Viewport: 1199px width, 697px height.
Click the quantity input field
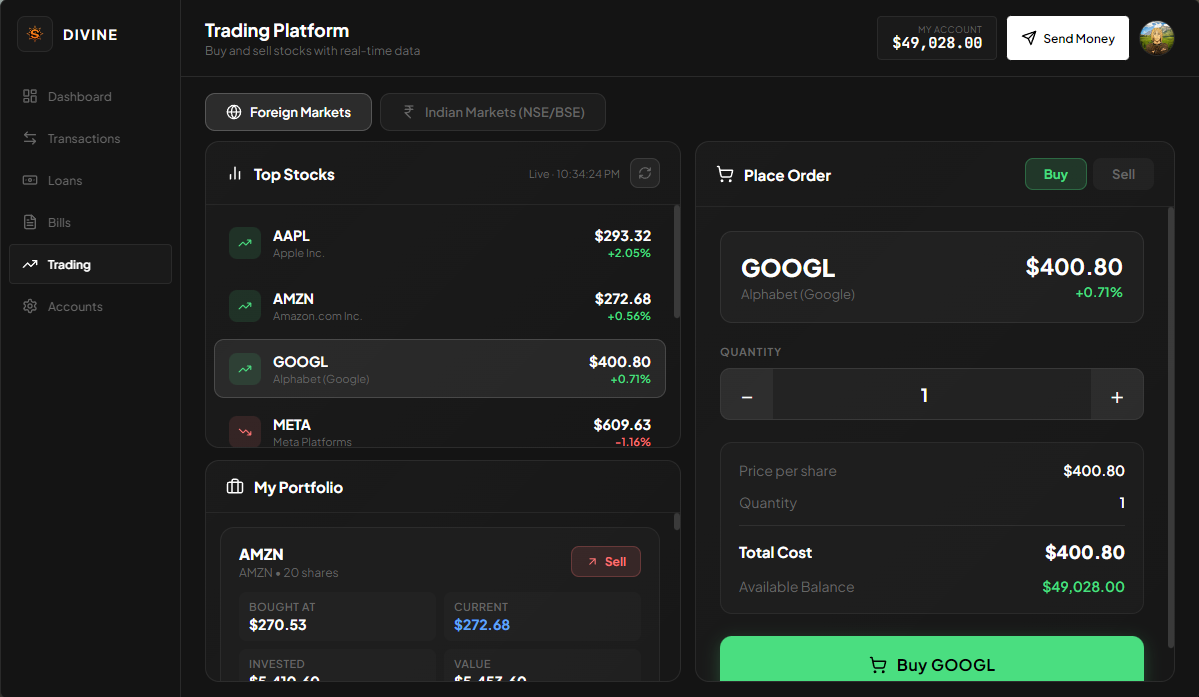point(931,395)
